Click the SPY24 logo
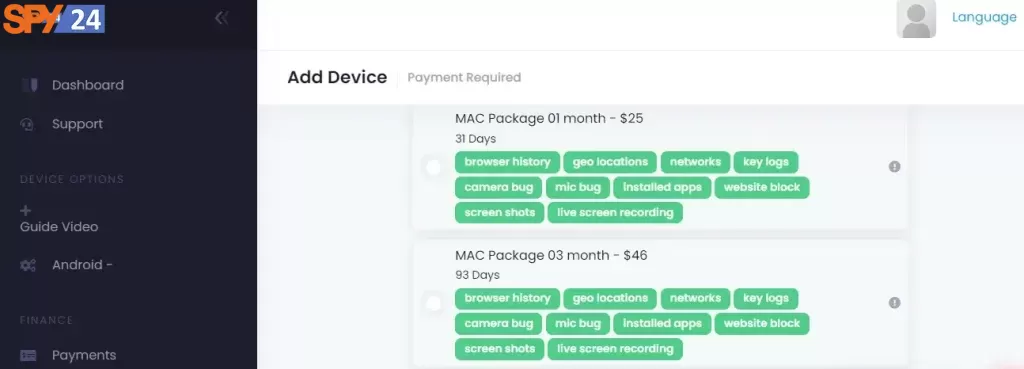Image resolution: width=1024 pixels, height=369 pixels. (54, 18)
